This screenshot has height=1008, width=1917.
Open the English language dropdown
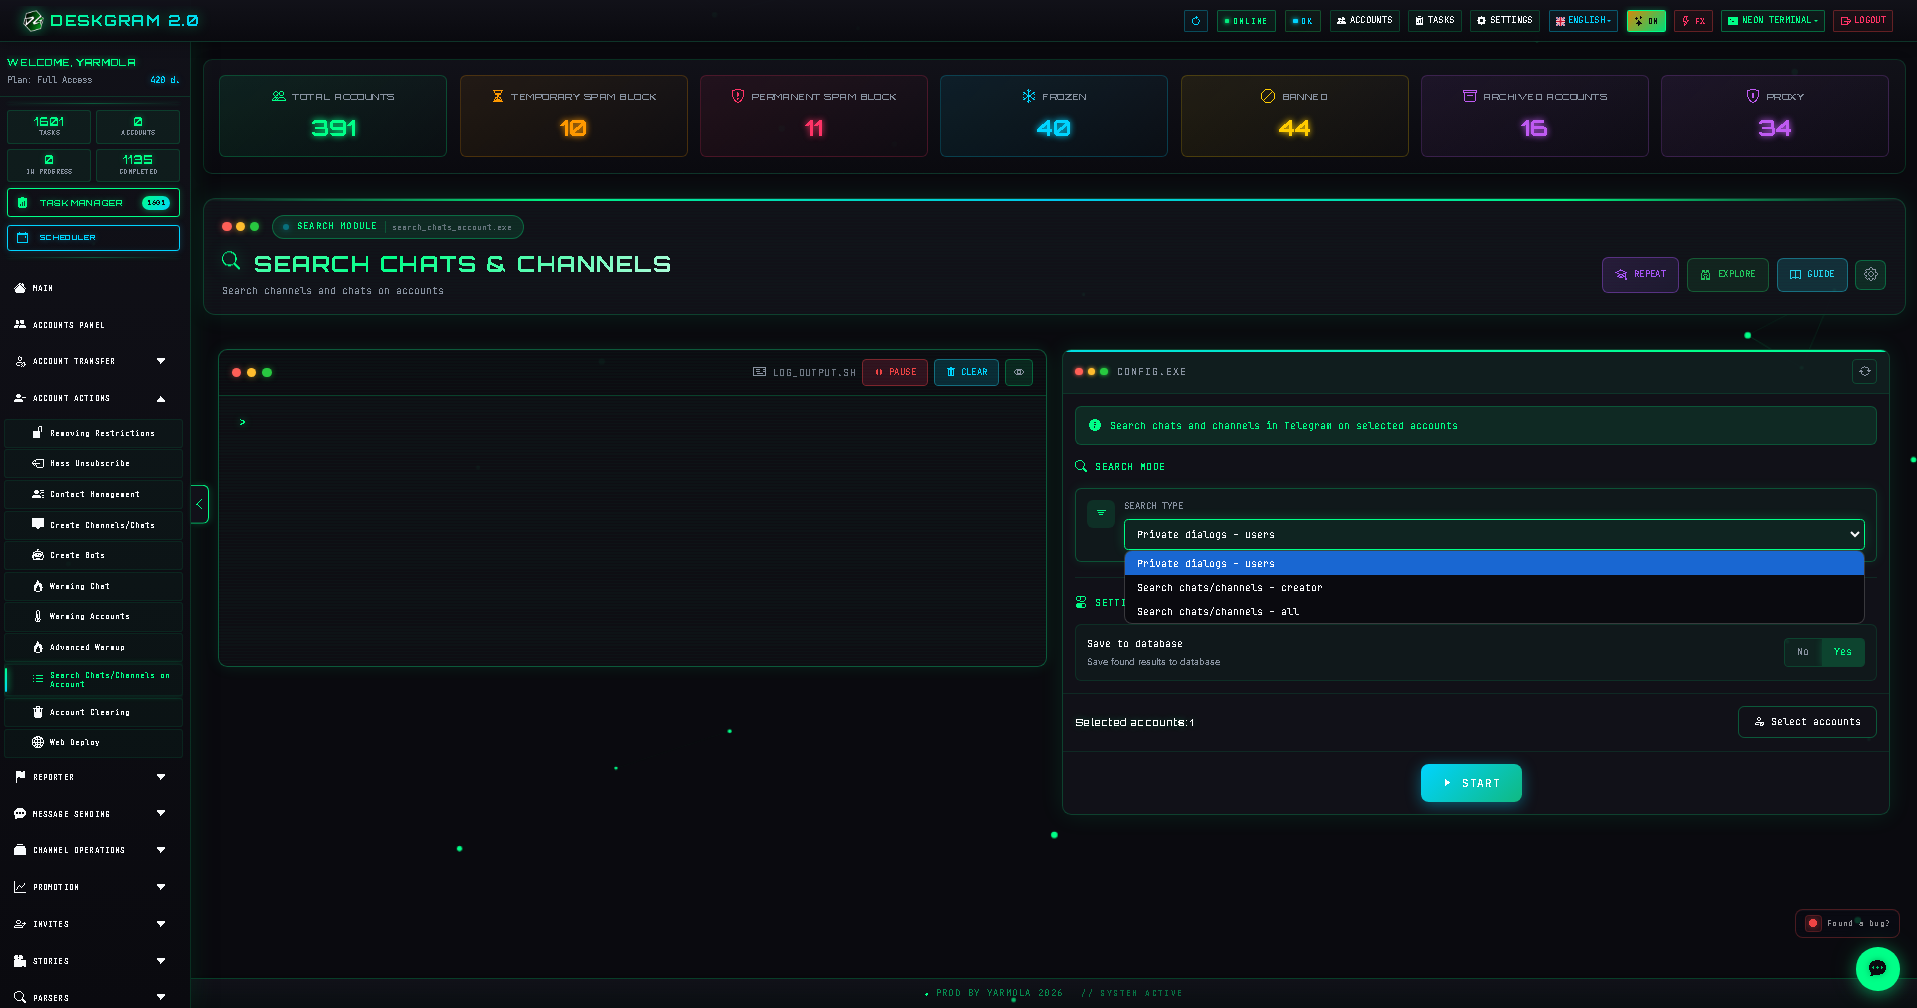point(1583,21)
